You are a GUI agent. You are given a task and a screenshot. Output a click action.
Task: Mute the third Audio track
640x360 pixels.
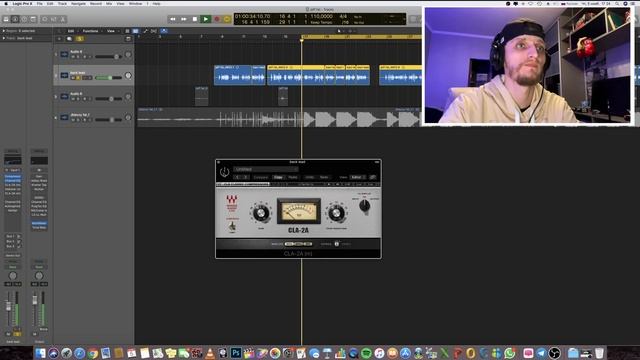coord(73,99)
